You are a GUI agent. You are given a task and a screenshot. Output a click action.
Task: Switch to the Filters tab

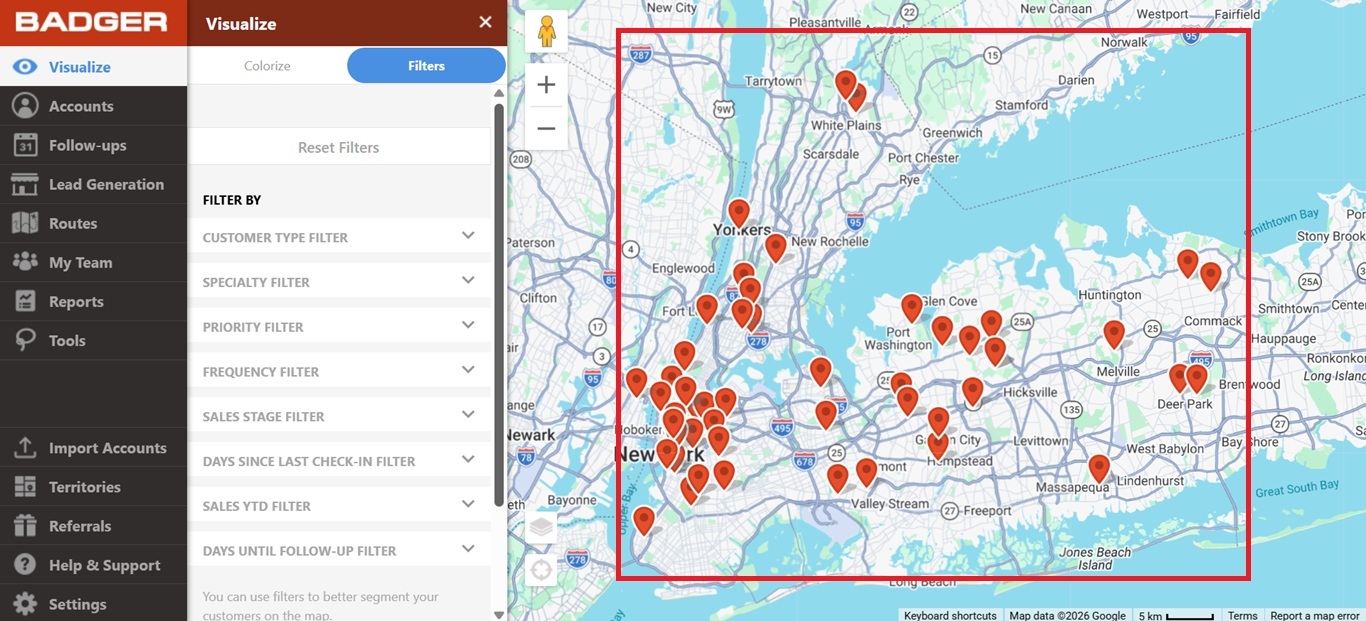[x=426, y=66]
